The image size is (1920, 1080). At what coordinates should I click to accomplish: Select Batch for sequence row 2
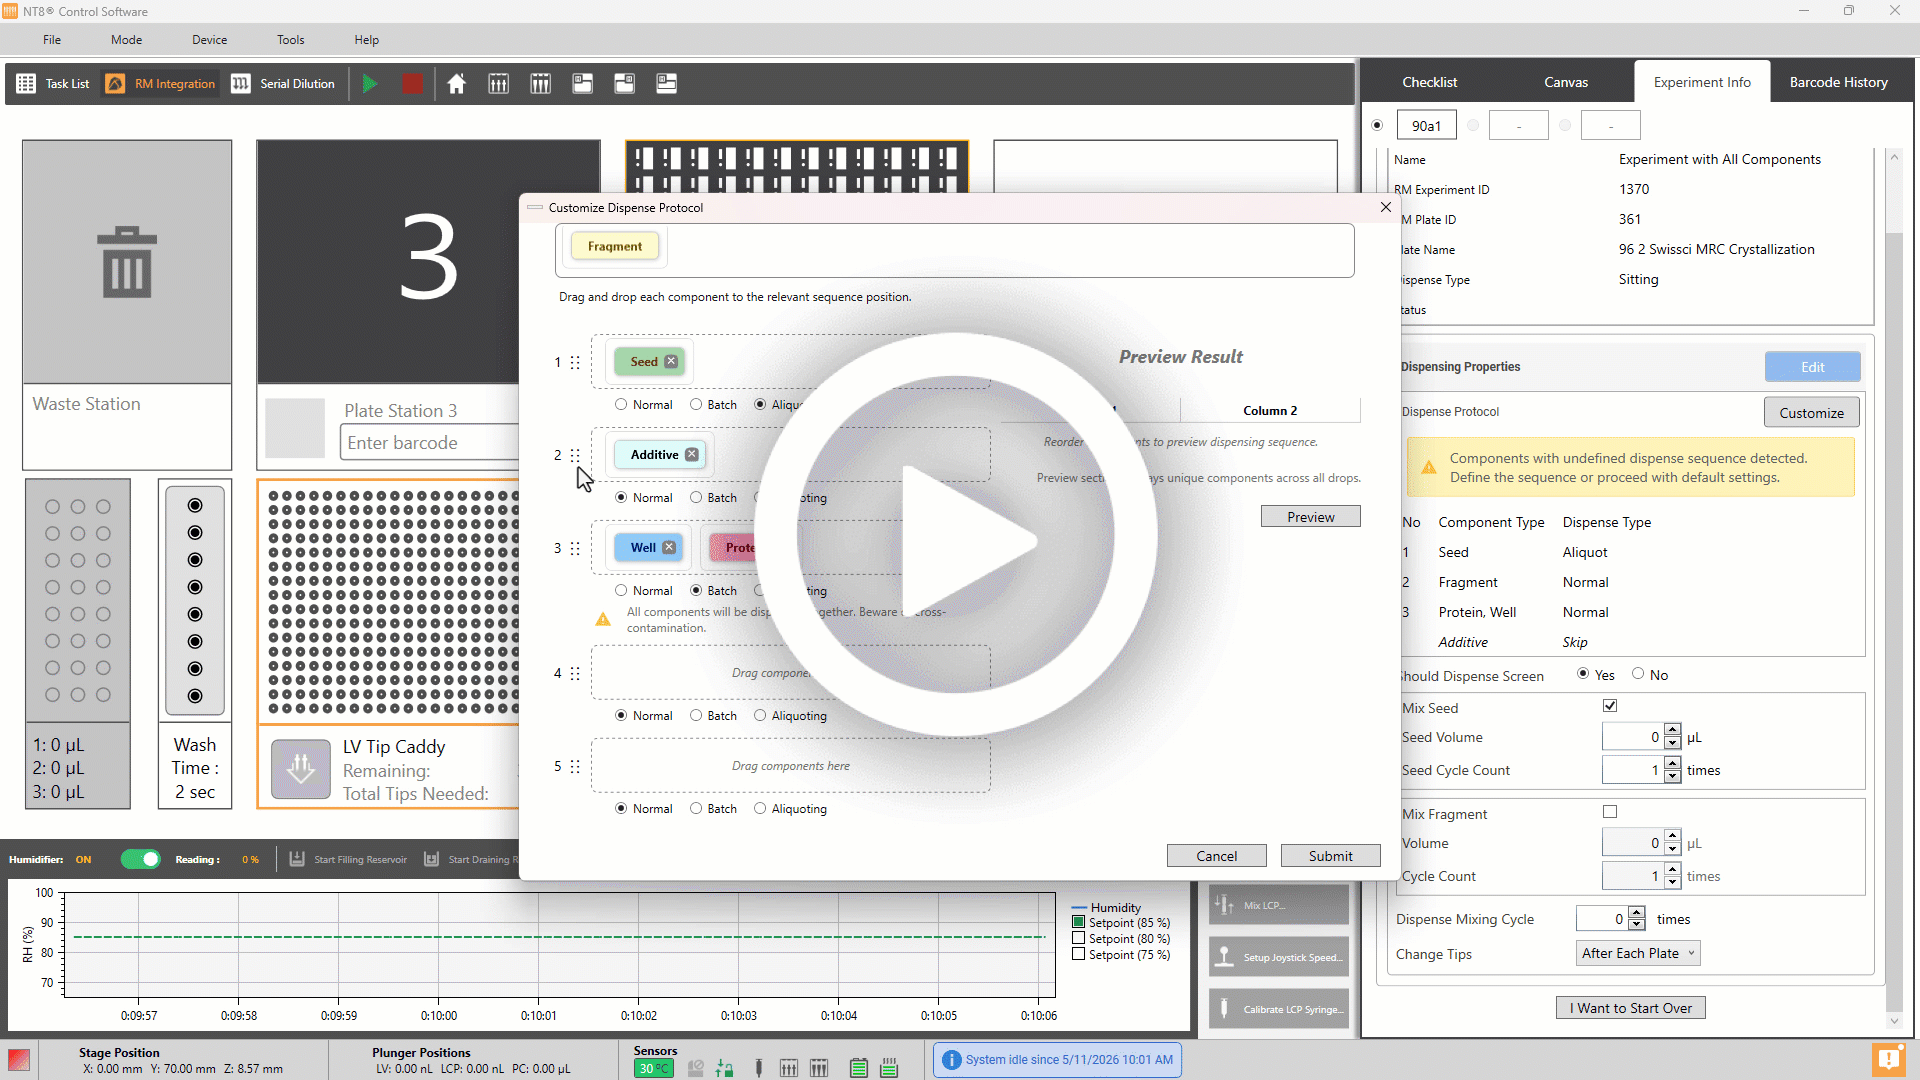[x=696, y=498]
